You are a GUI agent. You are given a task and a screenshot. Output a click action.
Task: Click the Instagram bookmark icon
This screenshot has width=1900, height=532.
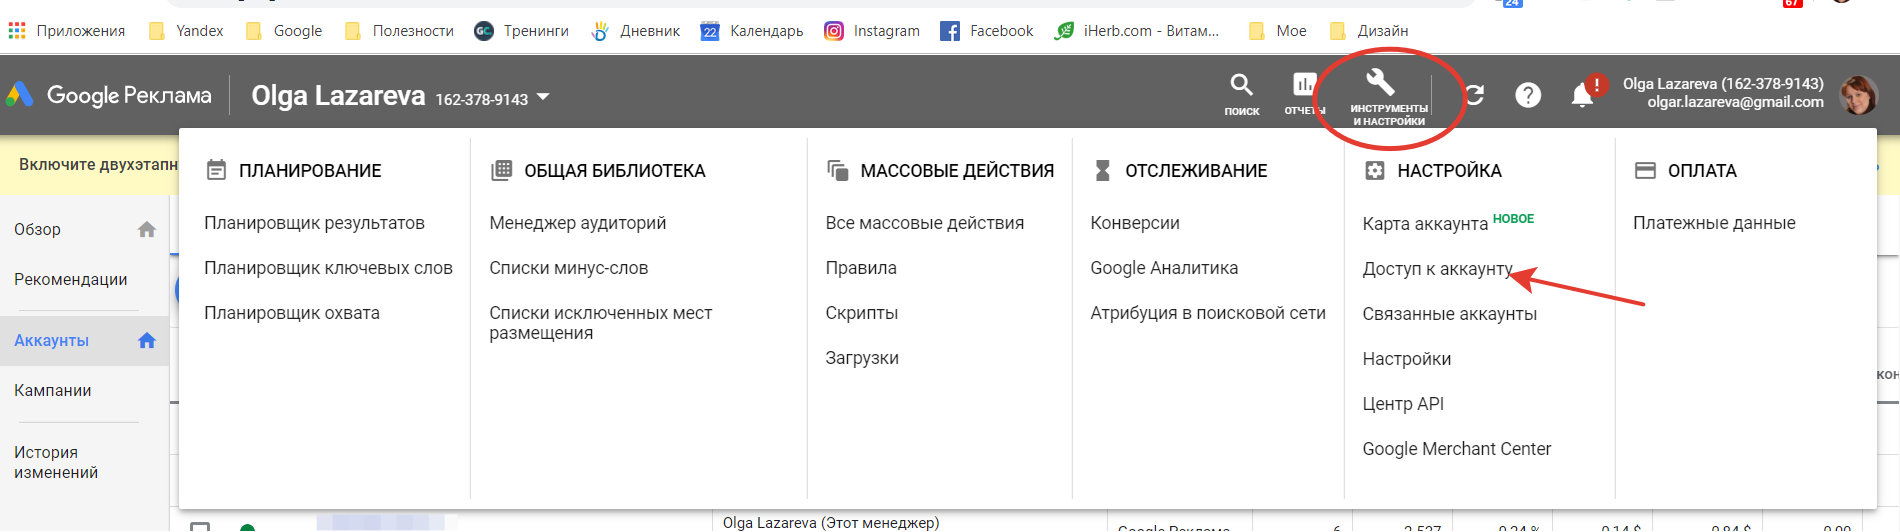point(833,31)
